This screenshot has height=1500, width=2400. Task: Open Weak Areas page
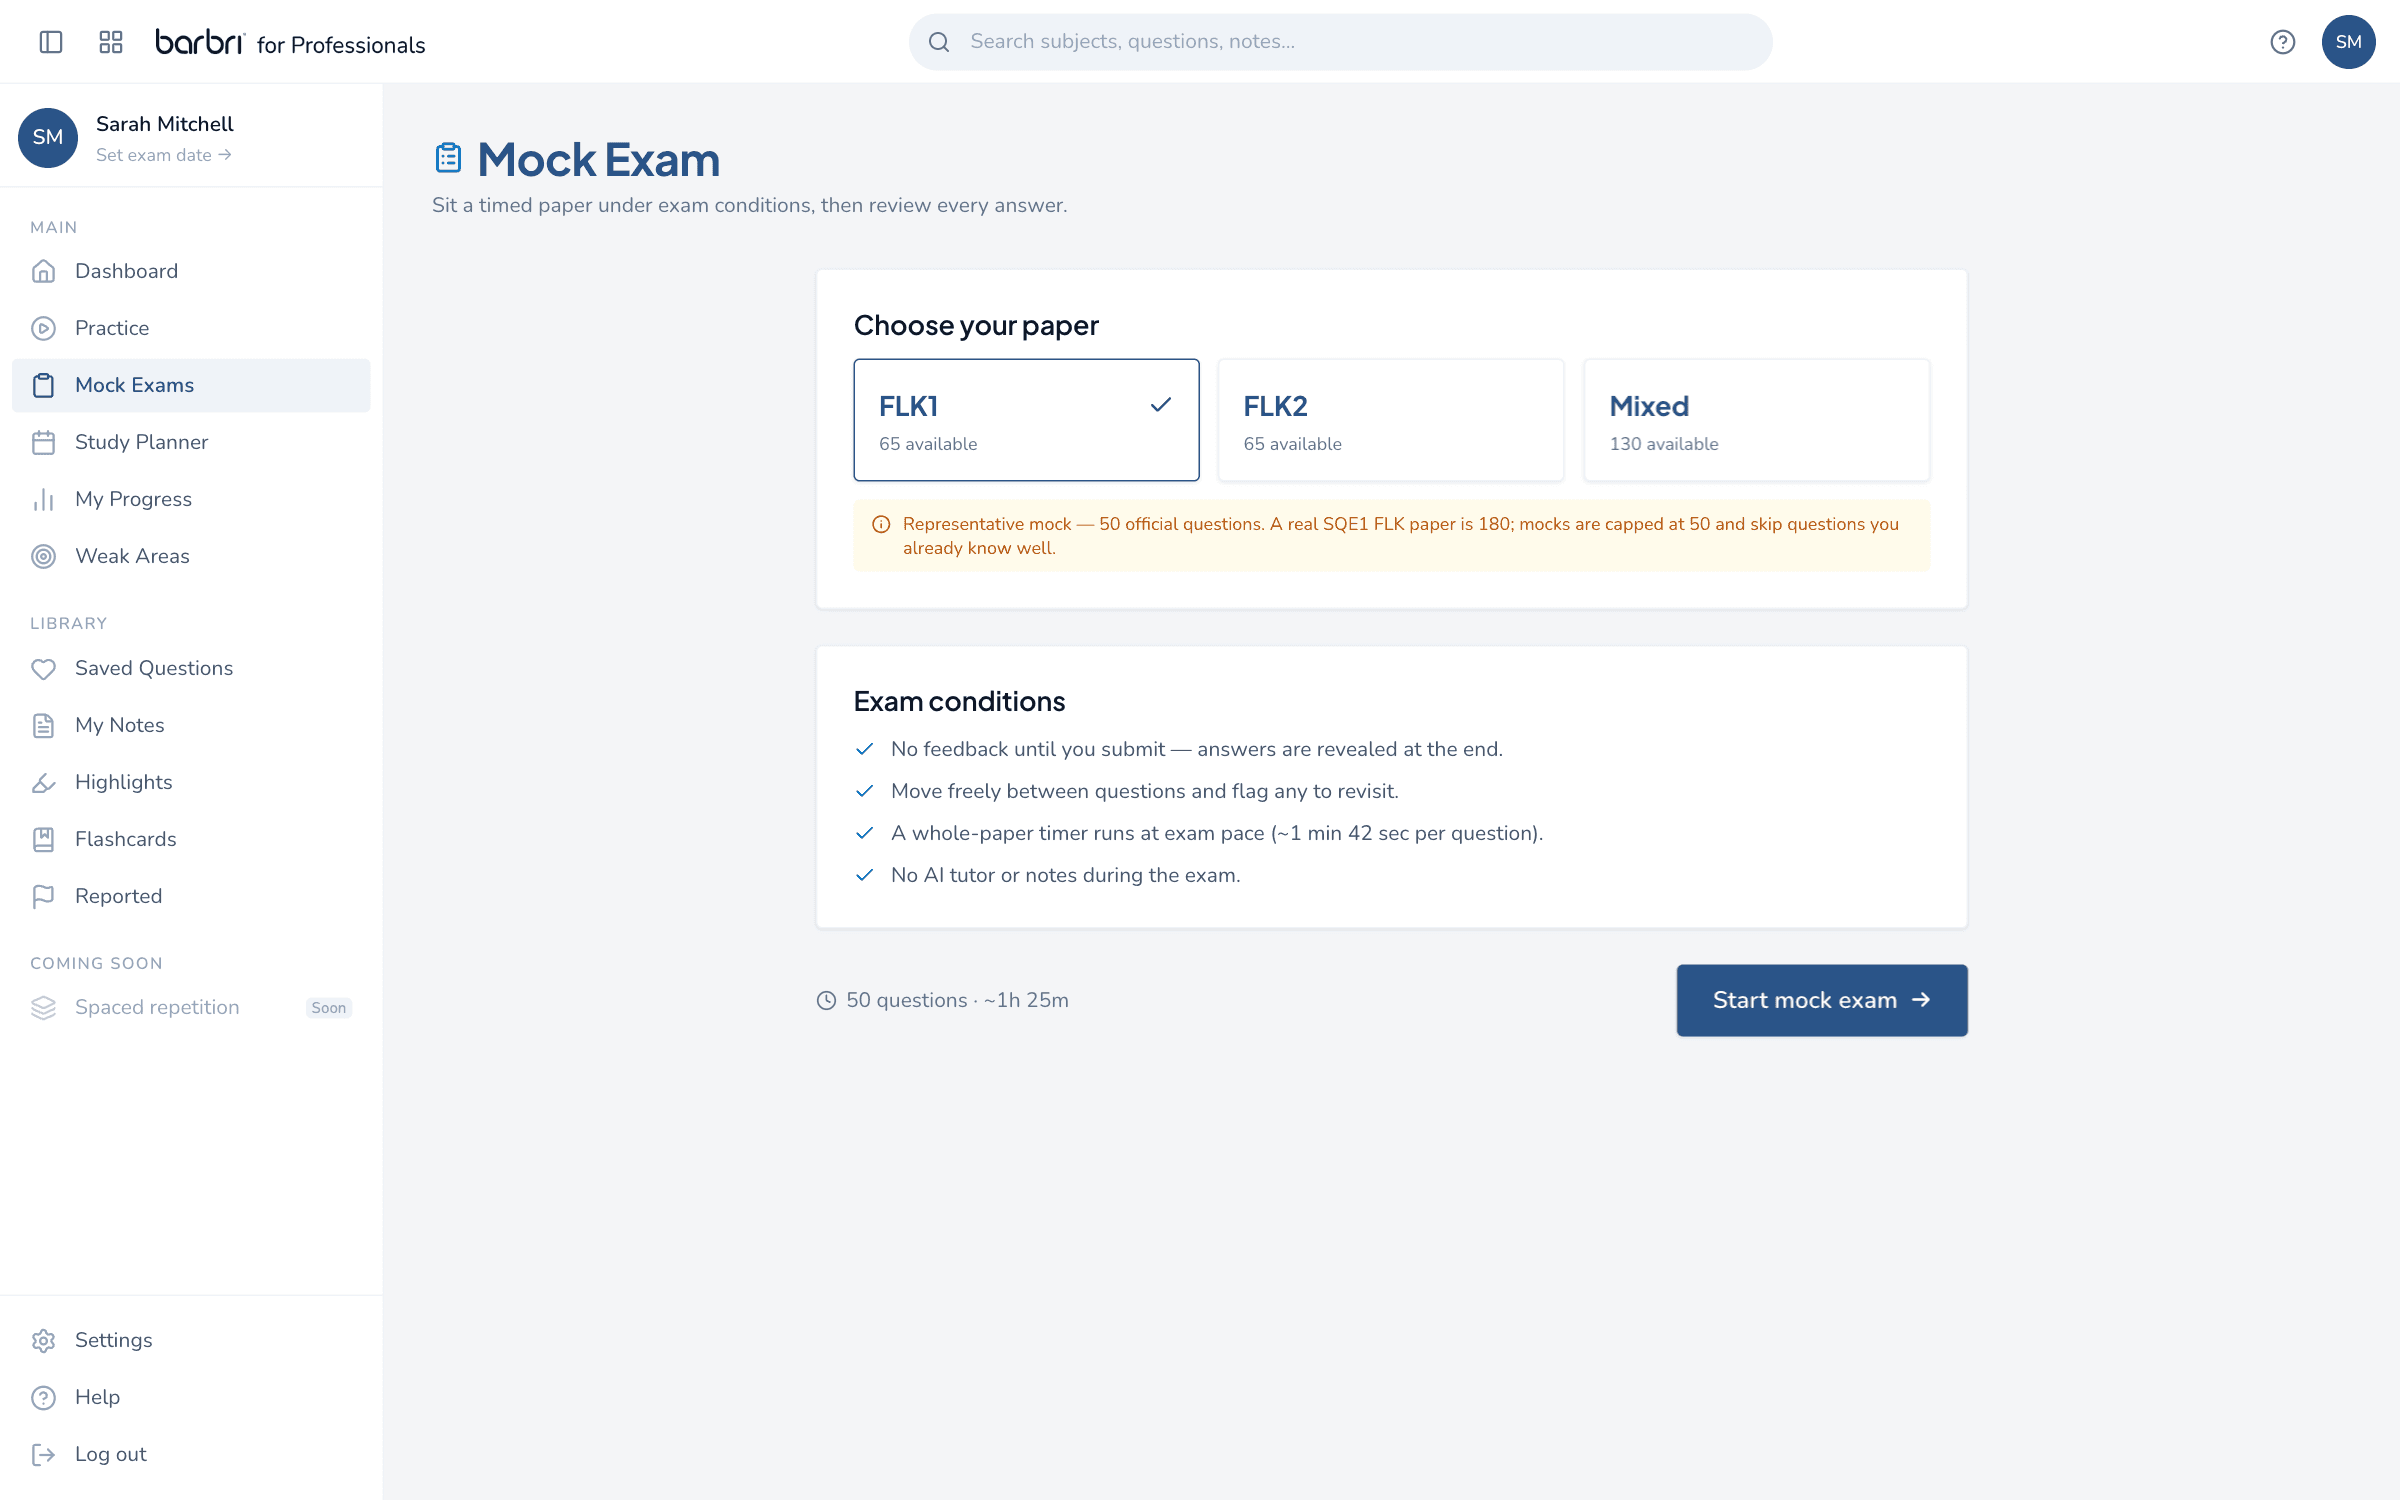pos(191,556)
